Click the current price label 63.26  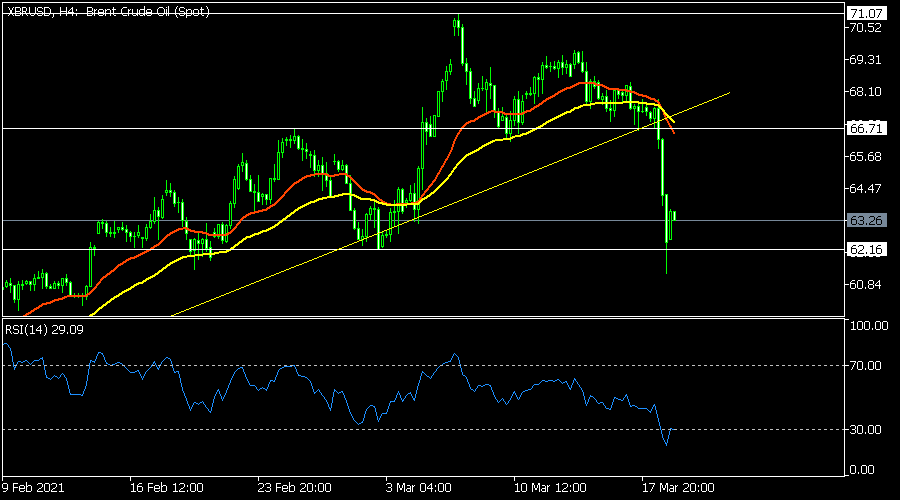coord(866,220)
